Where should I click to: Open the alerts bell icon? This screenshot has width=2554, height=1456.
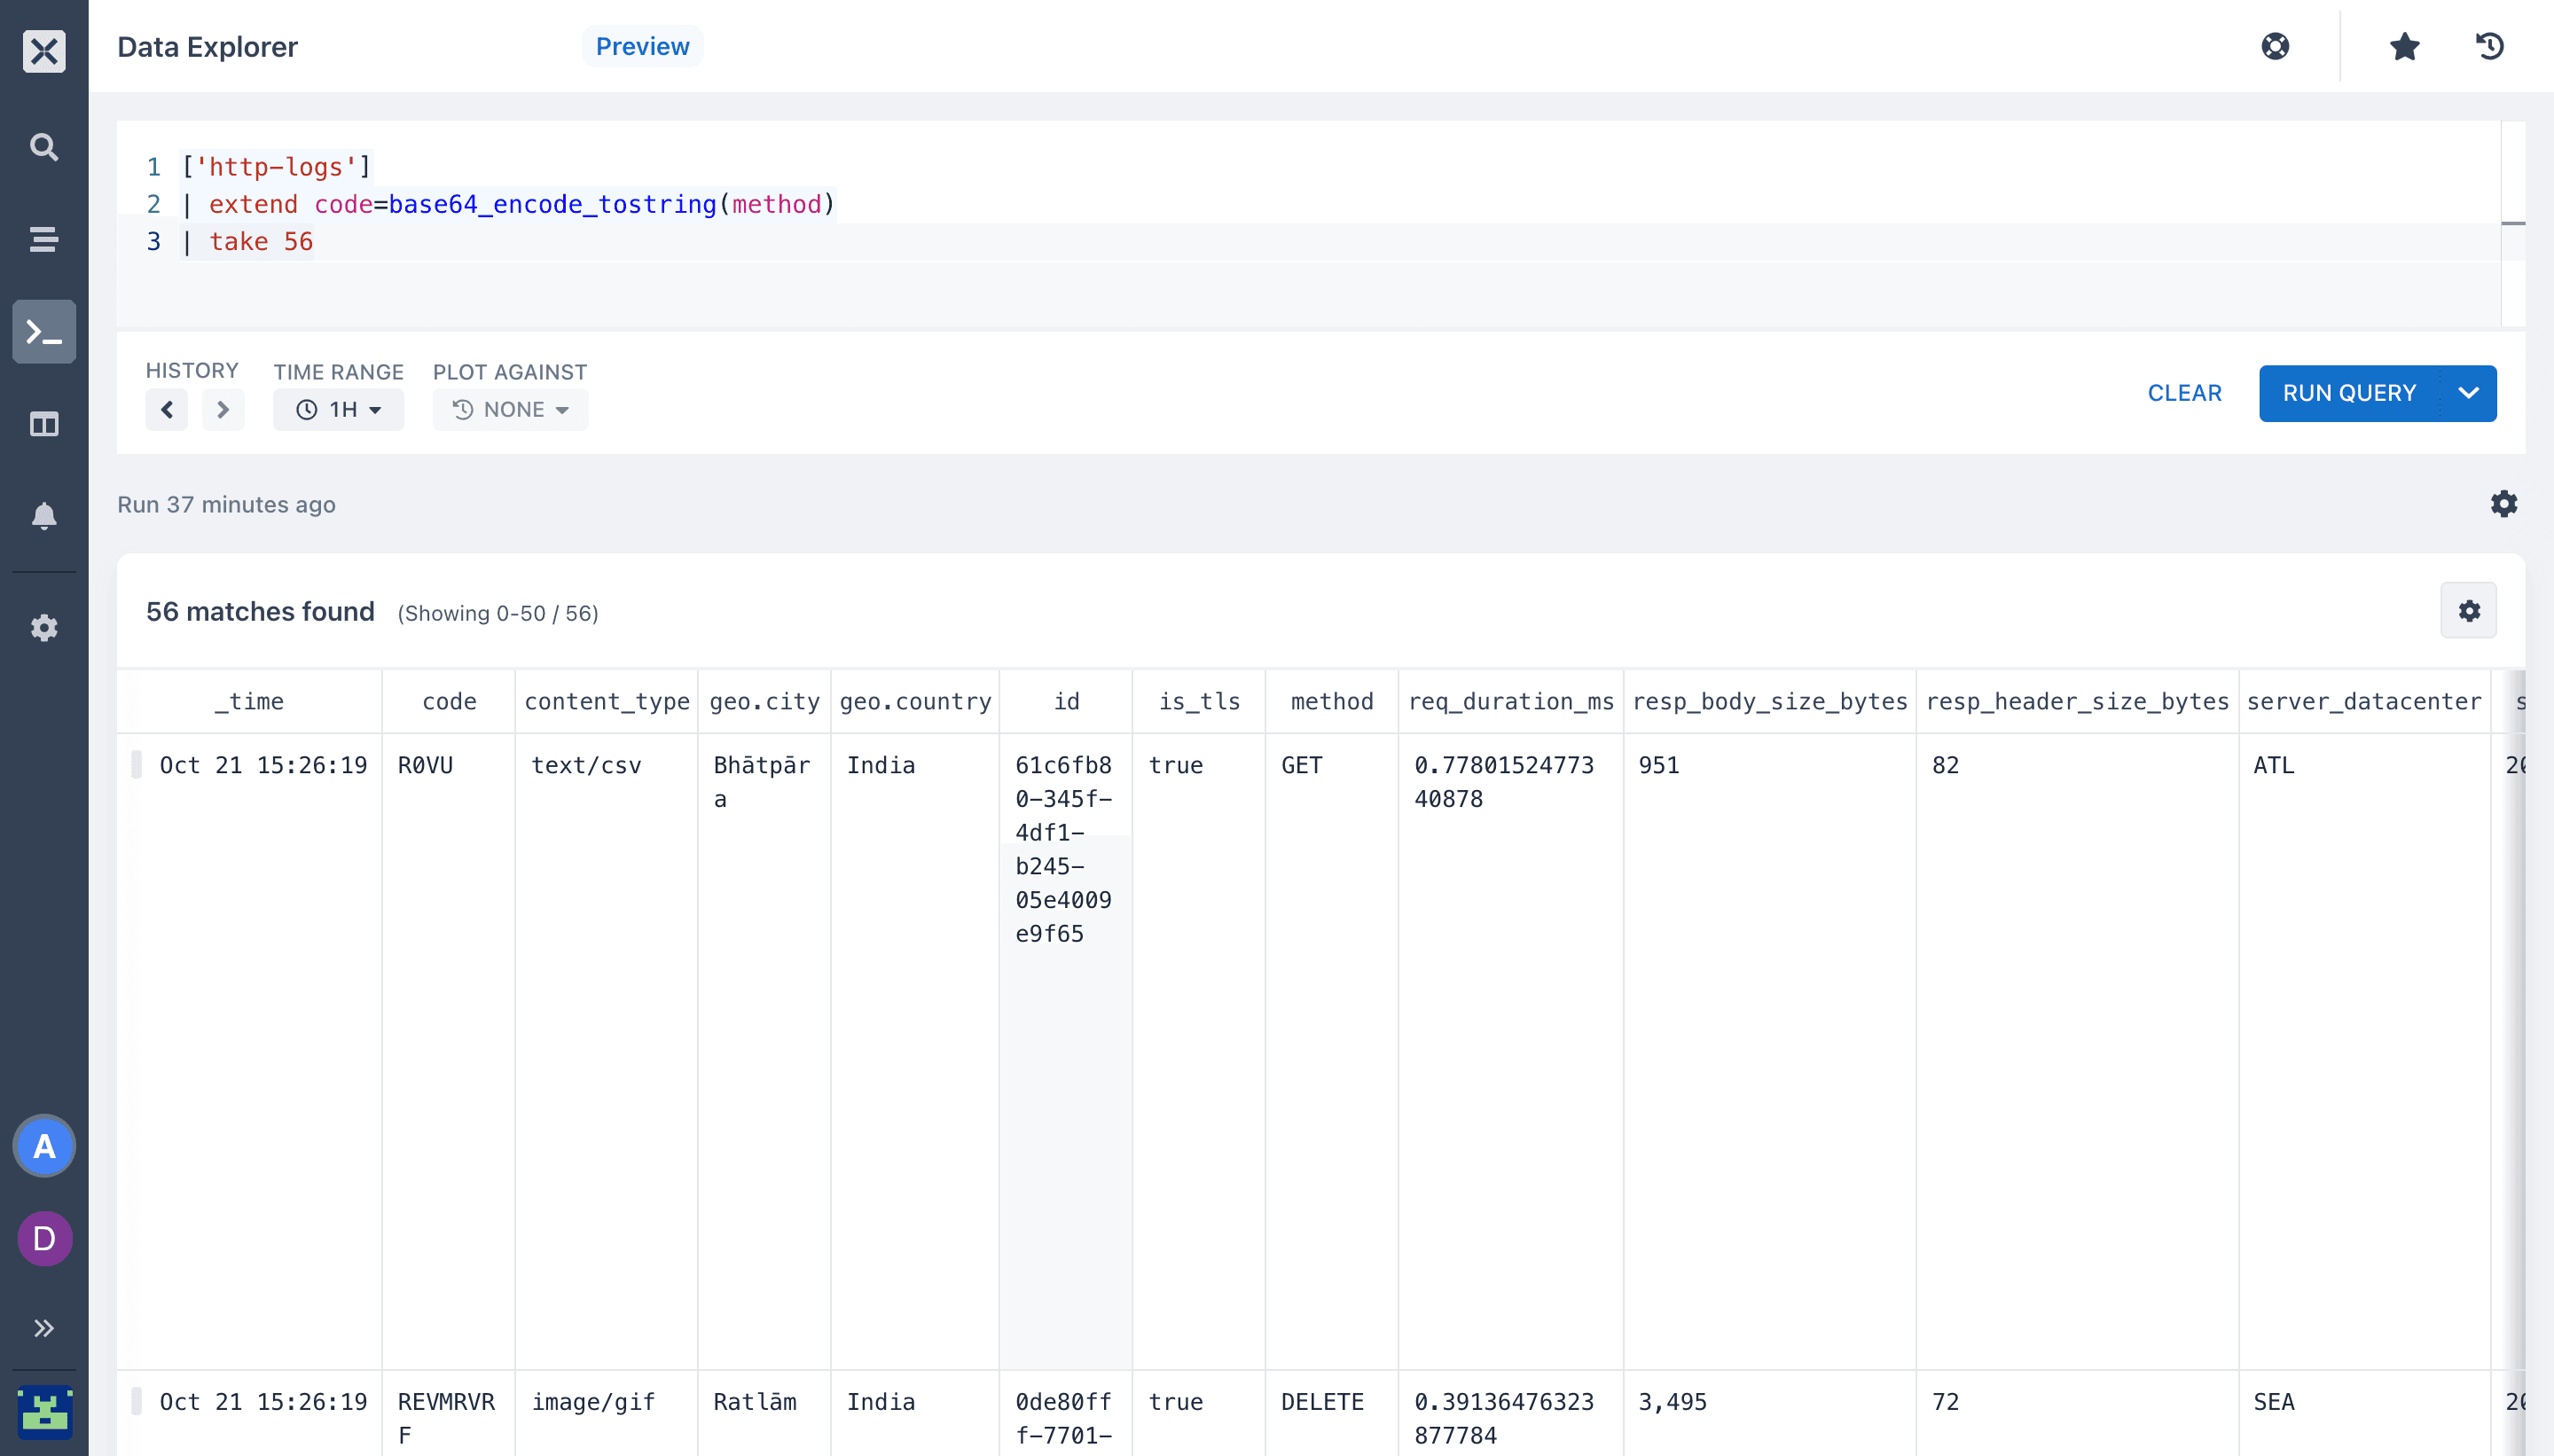pyautogui.click(x=44, y=516)
